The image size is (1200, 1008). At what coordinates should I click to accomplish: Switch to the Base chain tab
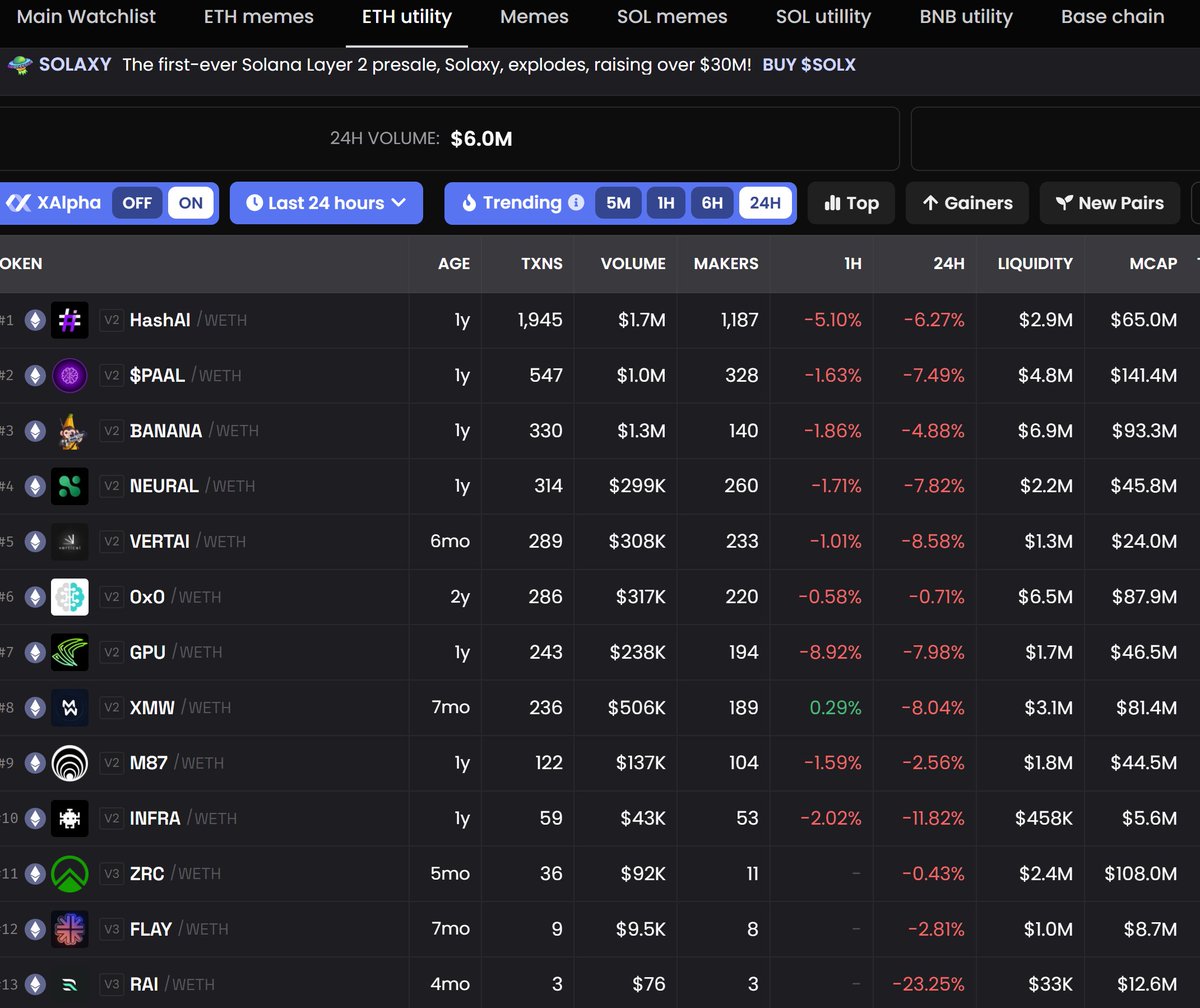[x=1113, y=17]
